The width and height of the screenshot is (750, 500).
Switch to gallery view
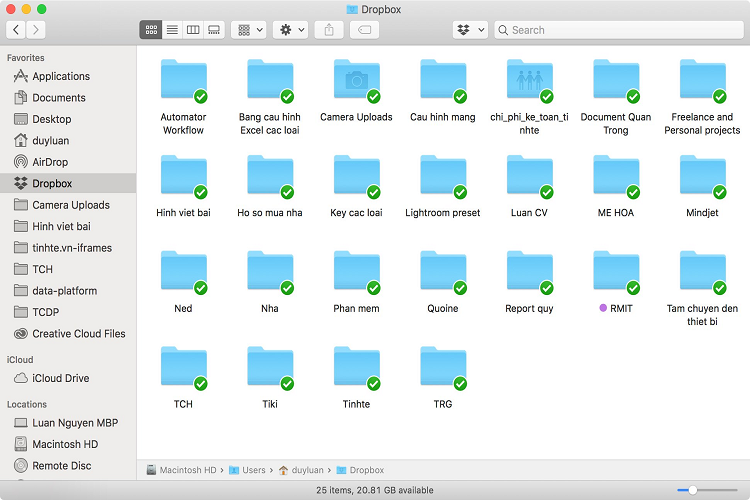(x=214, y=30)
